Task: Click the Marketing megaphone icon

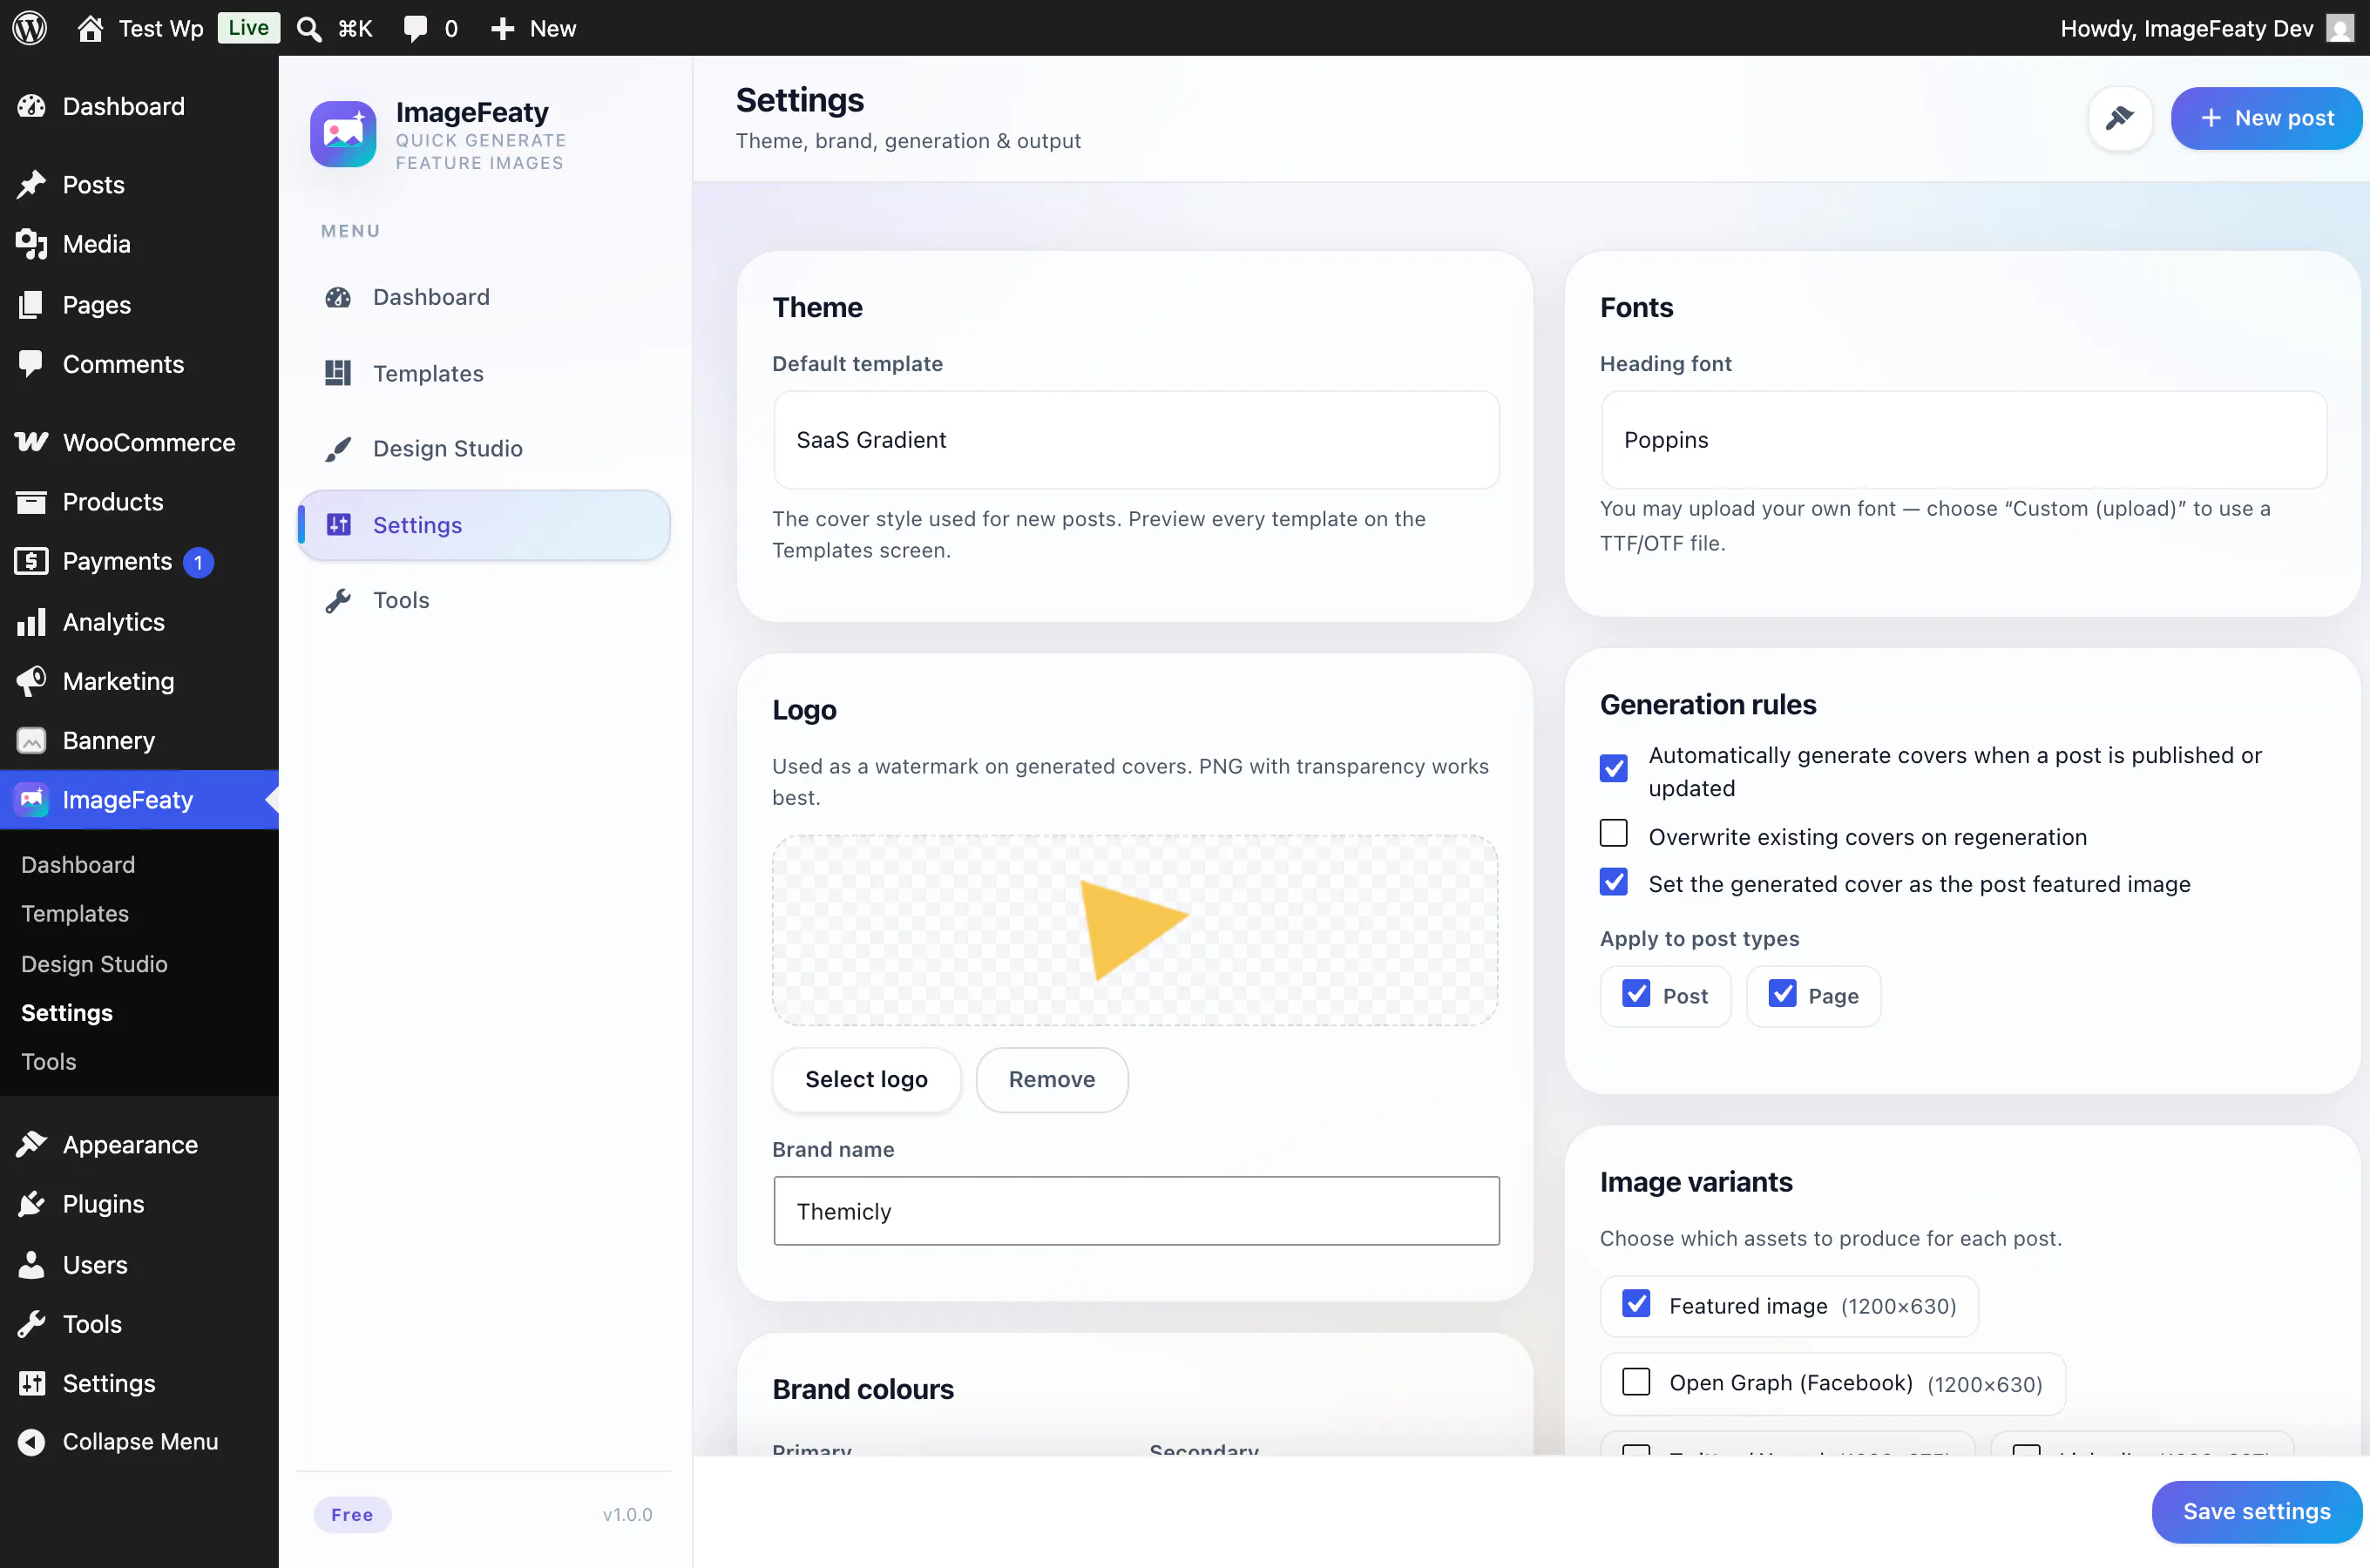Action: pos(31,681)
